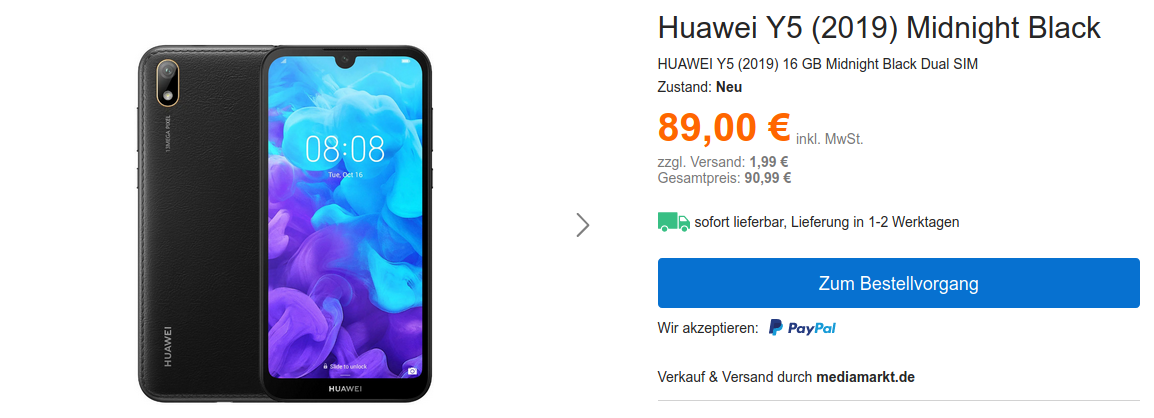
Task: Click the inkl. MwSt. tax note
Action: coord(829,138)
